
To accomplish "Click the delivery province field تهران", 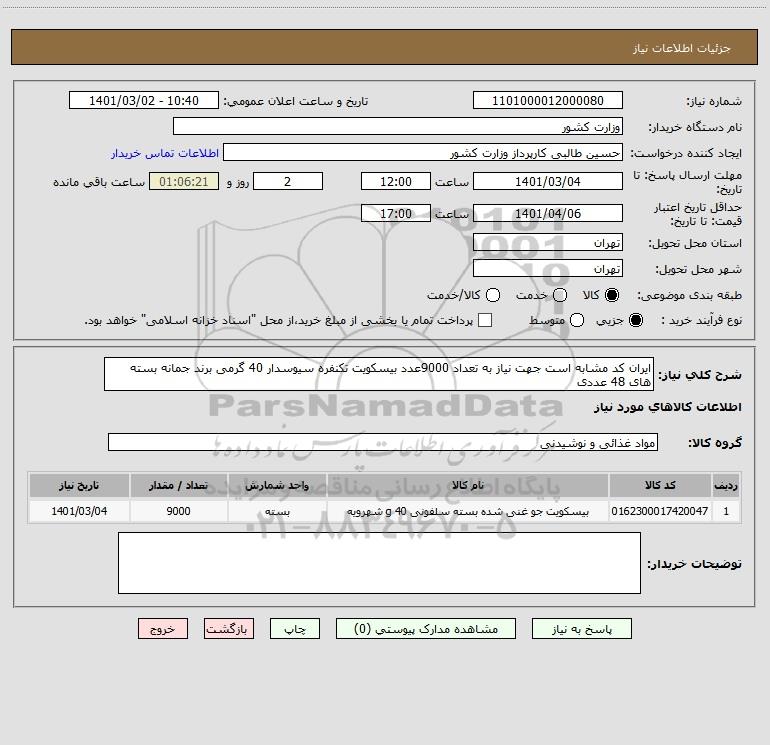I will (x=548, y=243).
